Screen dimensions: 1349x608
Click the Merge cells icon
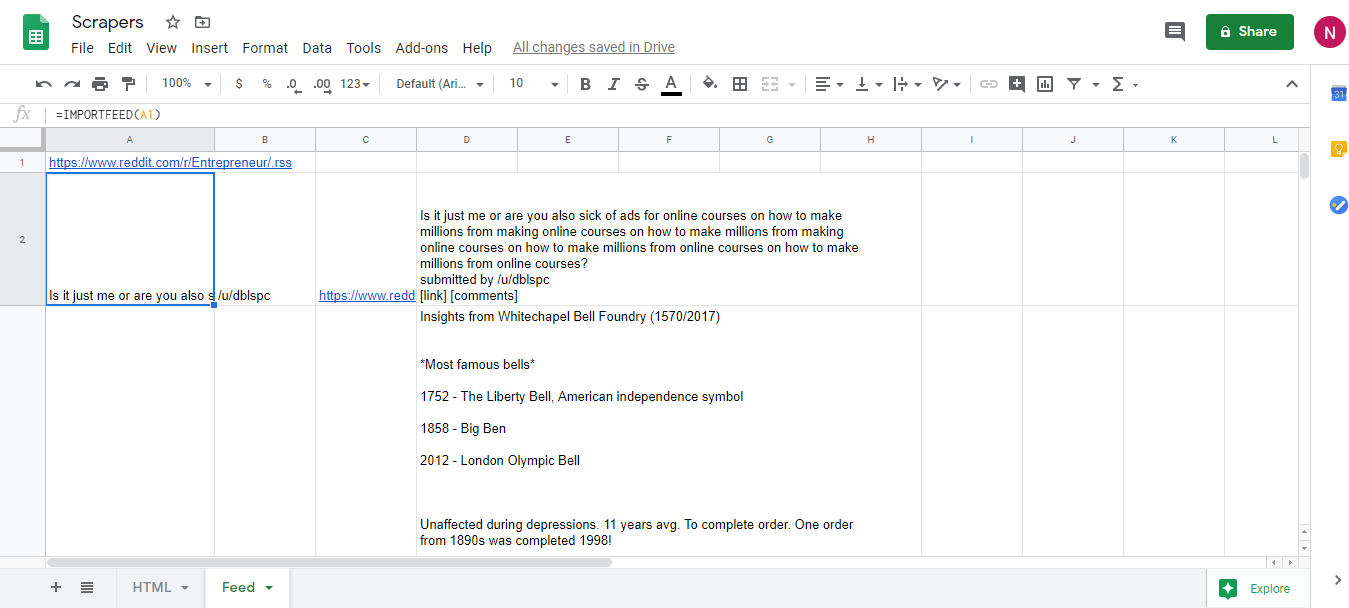pos(770,84)
